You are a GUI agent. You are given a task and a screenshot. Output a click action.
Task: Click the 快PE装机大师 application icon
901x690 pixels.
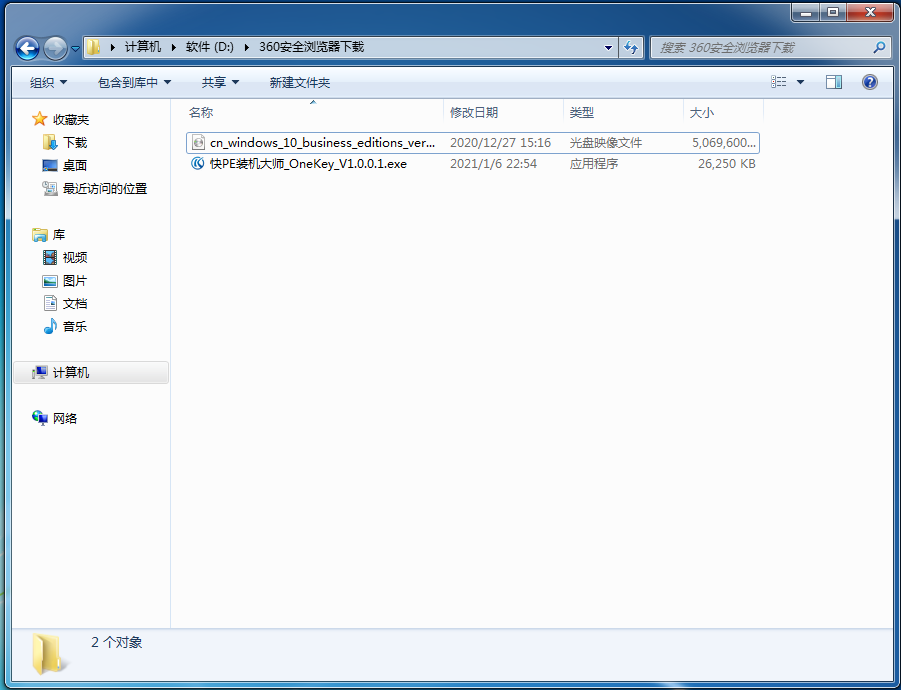pyautogui.click(x=198, y=164)
